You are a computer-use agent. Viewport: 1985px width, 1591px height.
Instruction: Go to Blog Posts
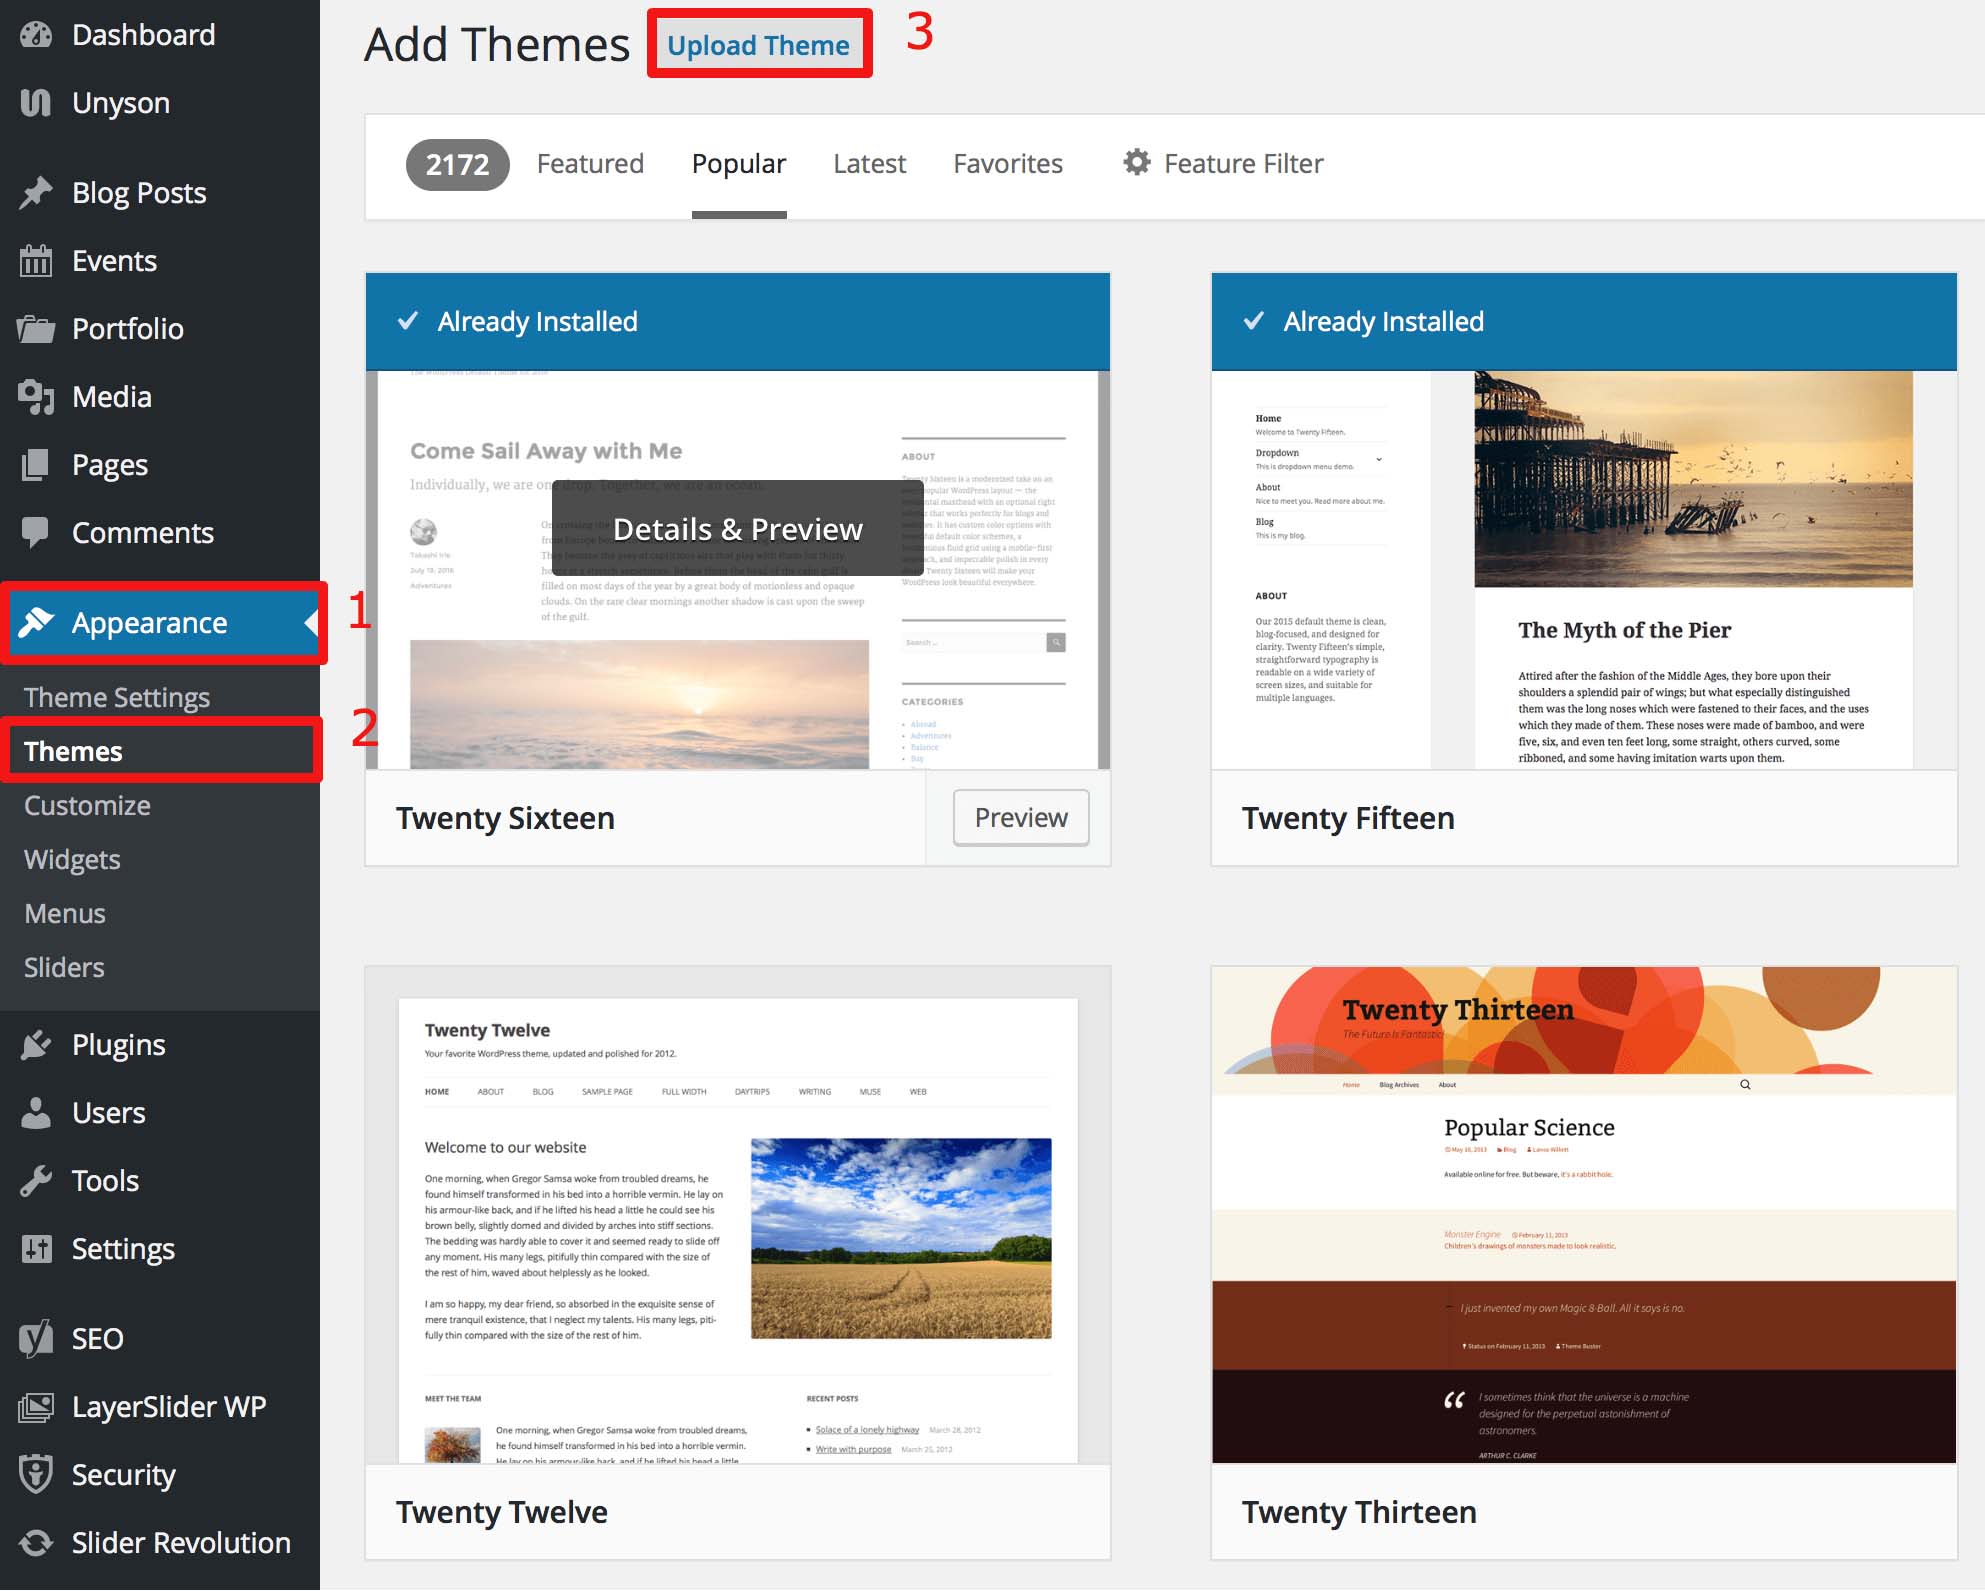tap(160, 193)
